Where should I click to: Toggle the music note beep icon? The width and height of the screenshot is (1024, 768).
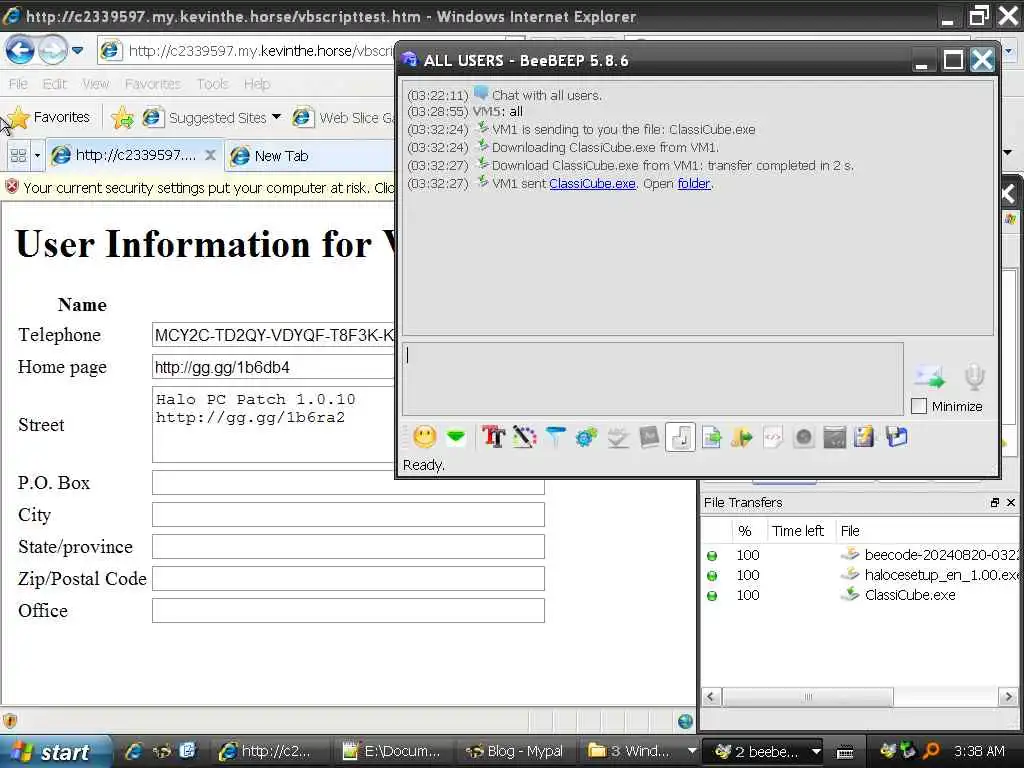680,437
